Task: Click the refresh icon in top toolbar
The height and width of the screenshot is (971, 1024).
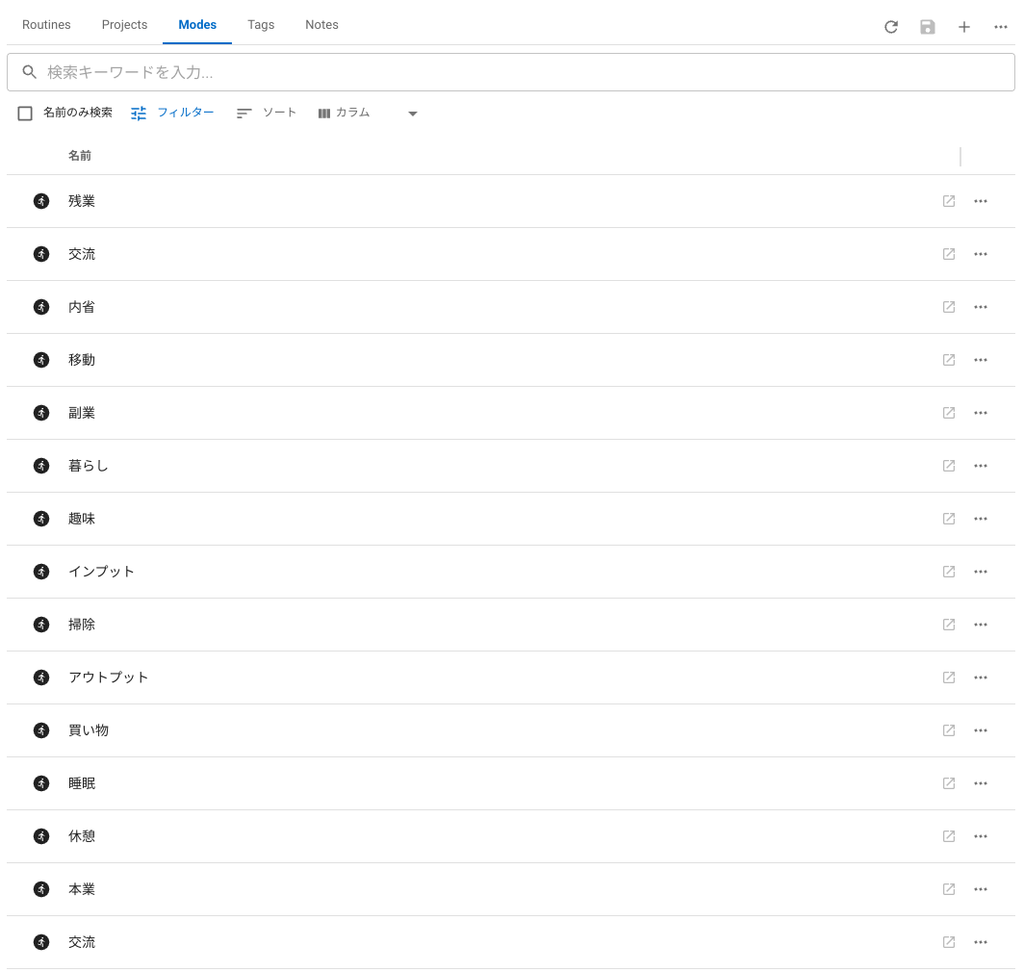Action: (891, 27)
